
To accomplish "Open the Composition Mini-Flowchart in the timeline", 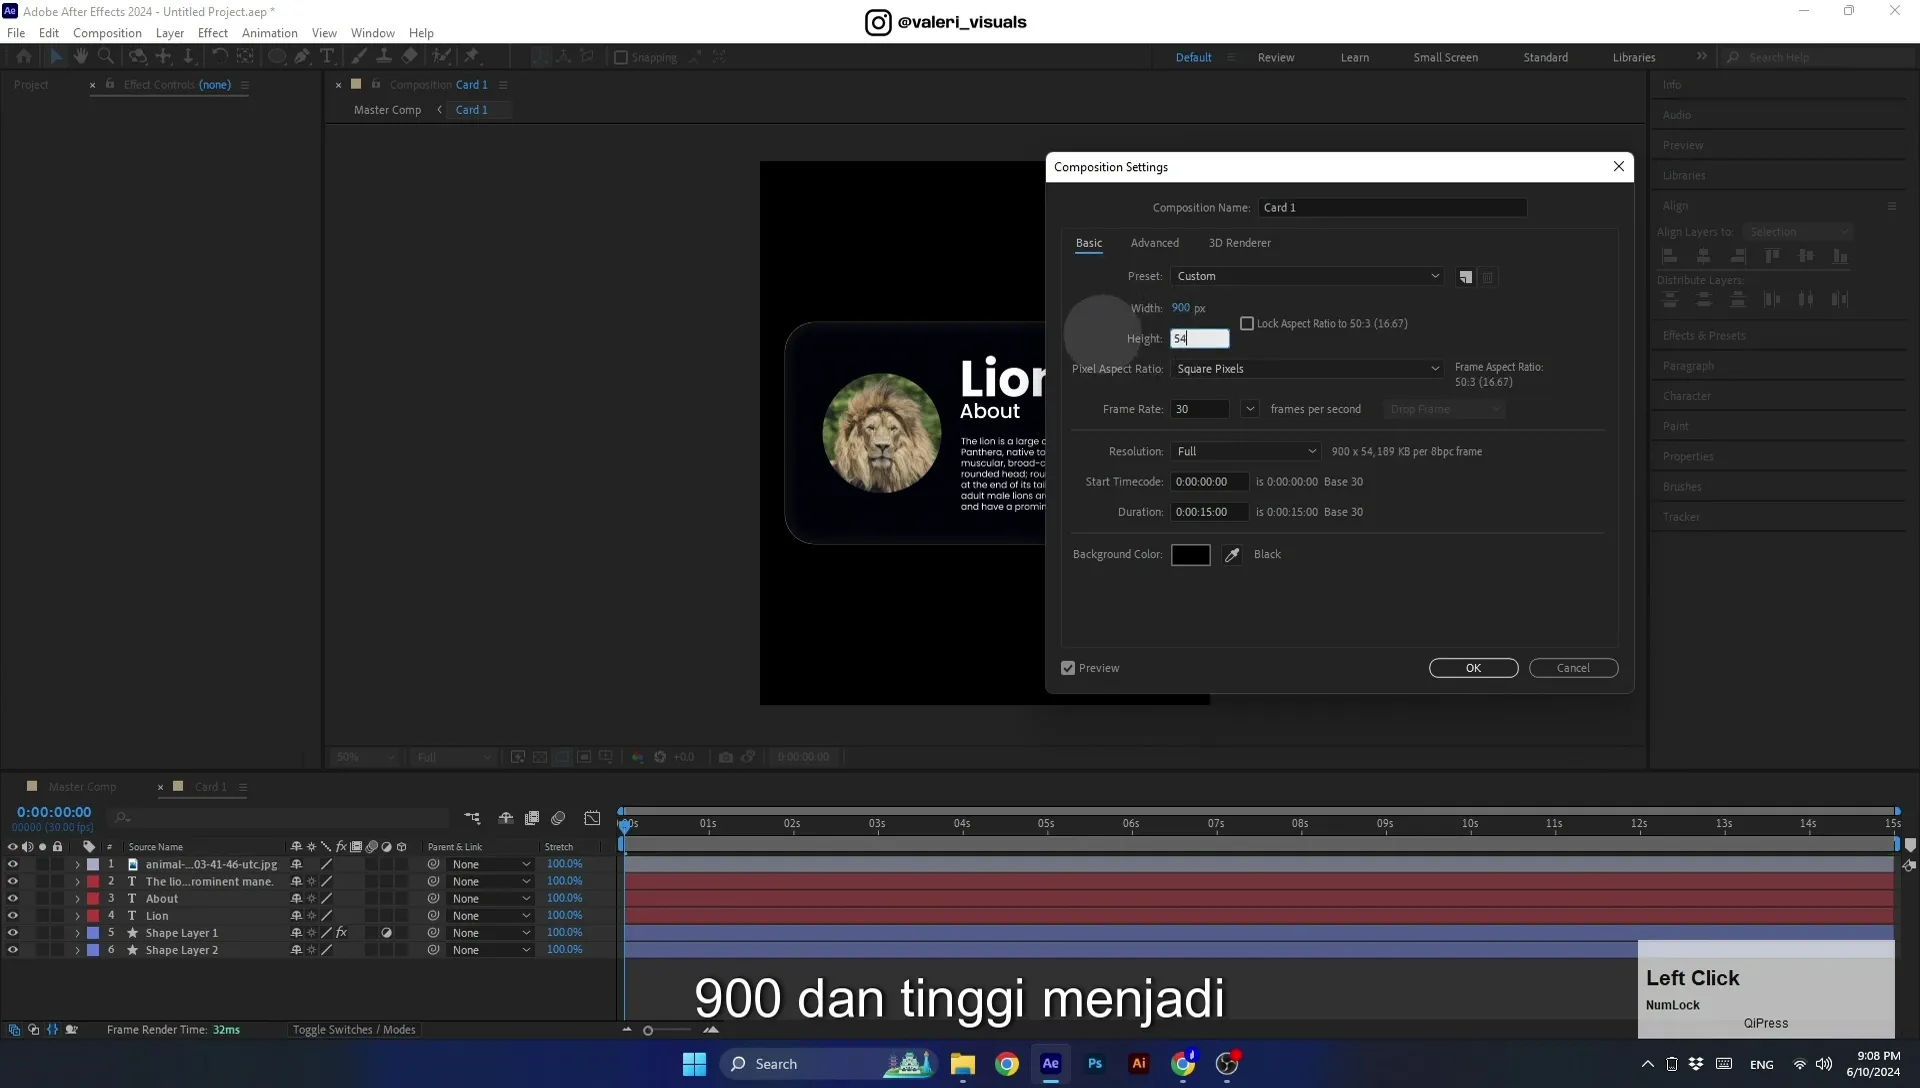I will [x=472, y=818].
